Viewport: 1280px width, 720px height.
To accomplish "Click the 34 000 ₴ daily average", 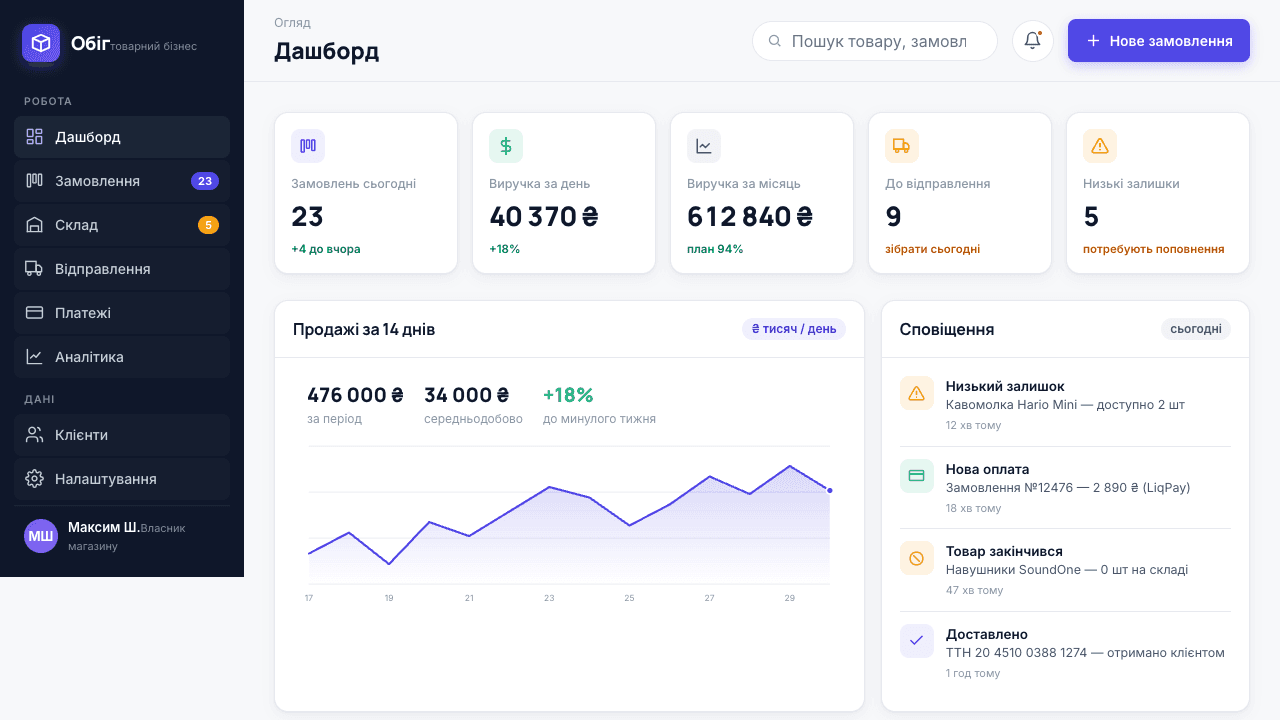I will (467, 395).
